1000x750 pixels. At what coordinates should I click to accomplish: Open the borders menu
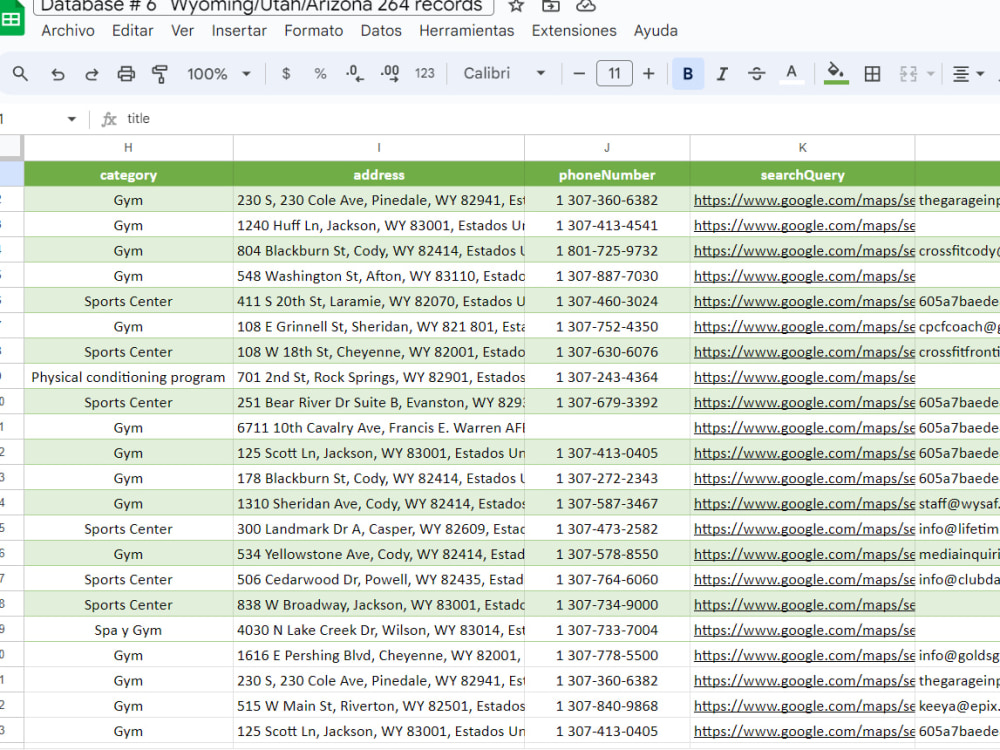click(x=872, y=74)
